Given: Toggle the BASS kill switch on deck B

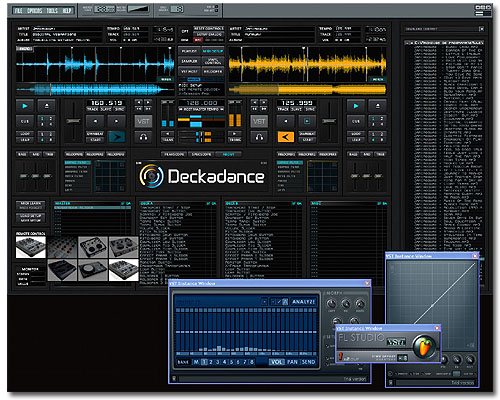Looking at the screenshot, I should click(x=353, y=154).
